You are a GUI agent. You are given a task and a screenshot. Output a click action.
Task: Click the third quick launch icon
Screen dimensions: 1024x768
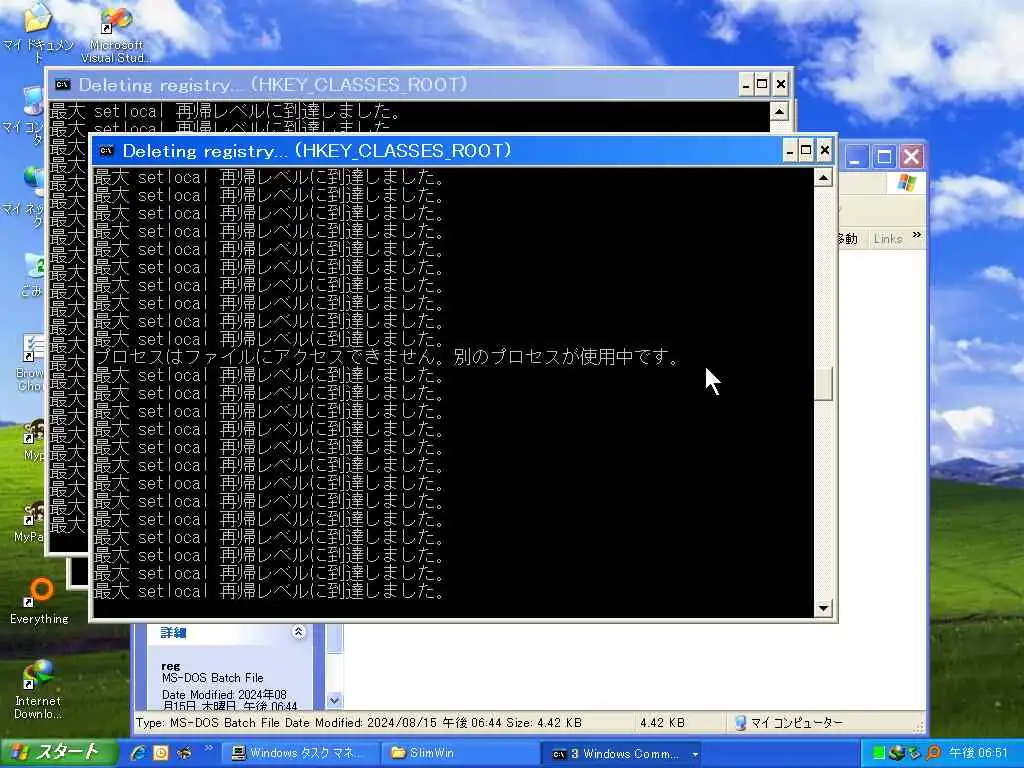pyautogui.click(x=185, y=753)
